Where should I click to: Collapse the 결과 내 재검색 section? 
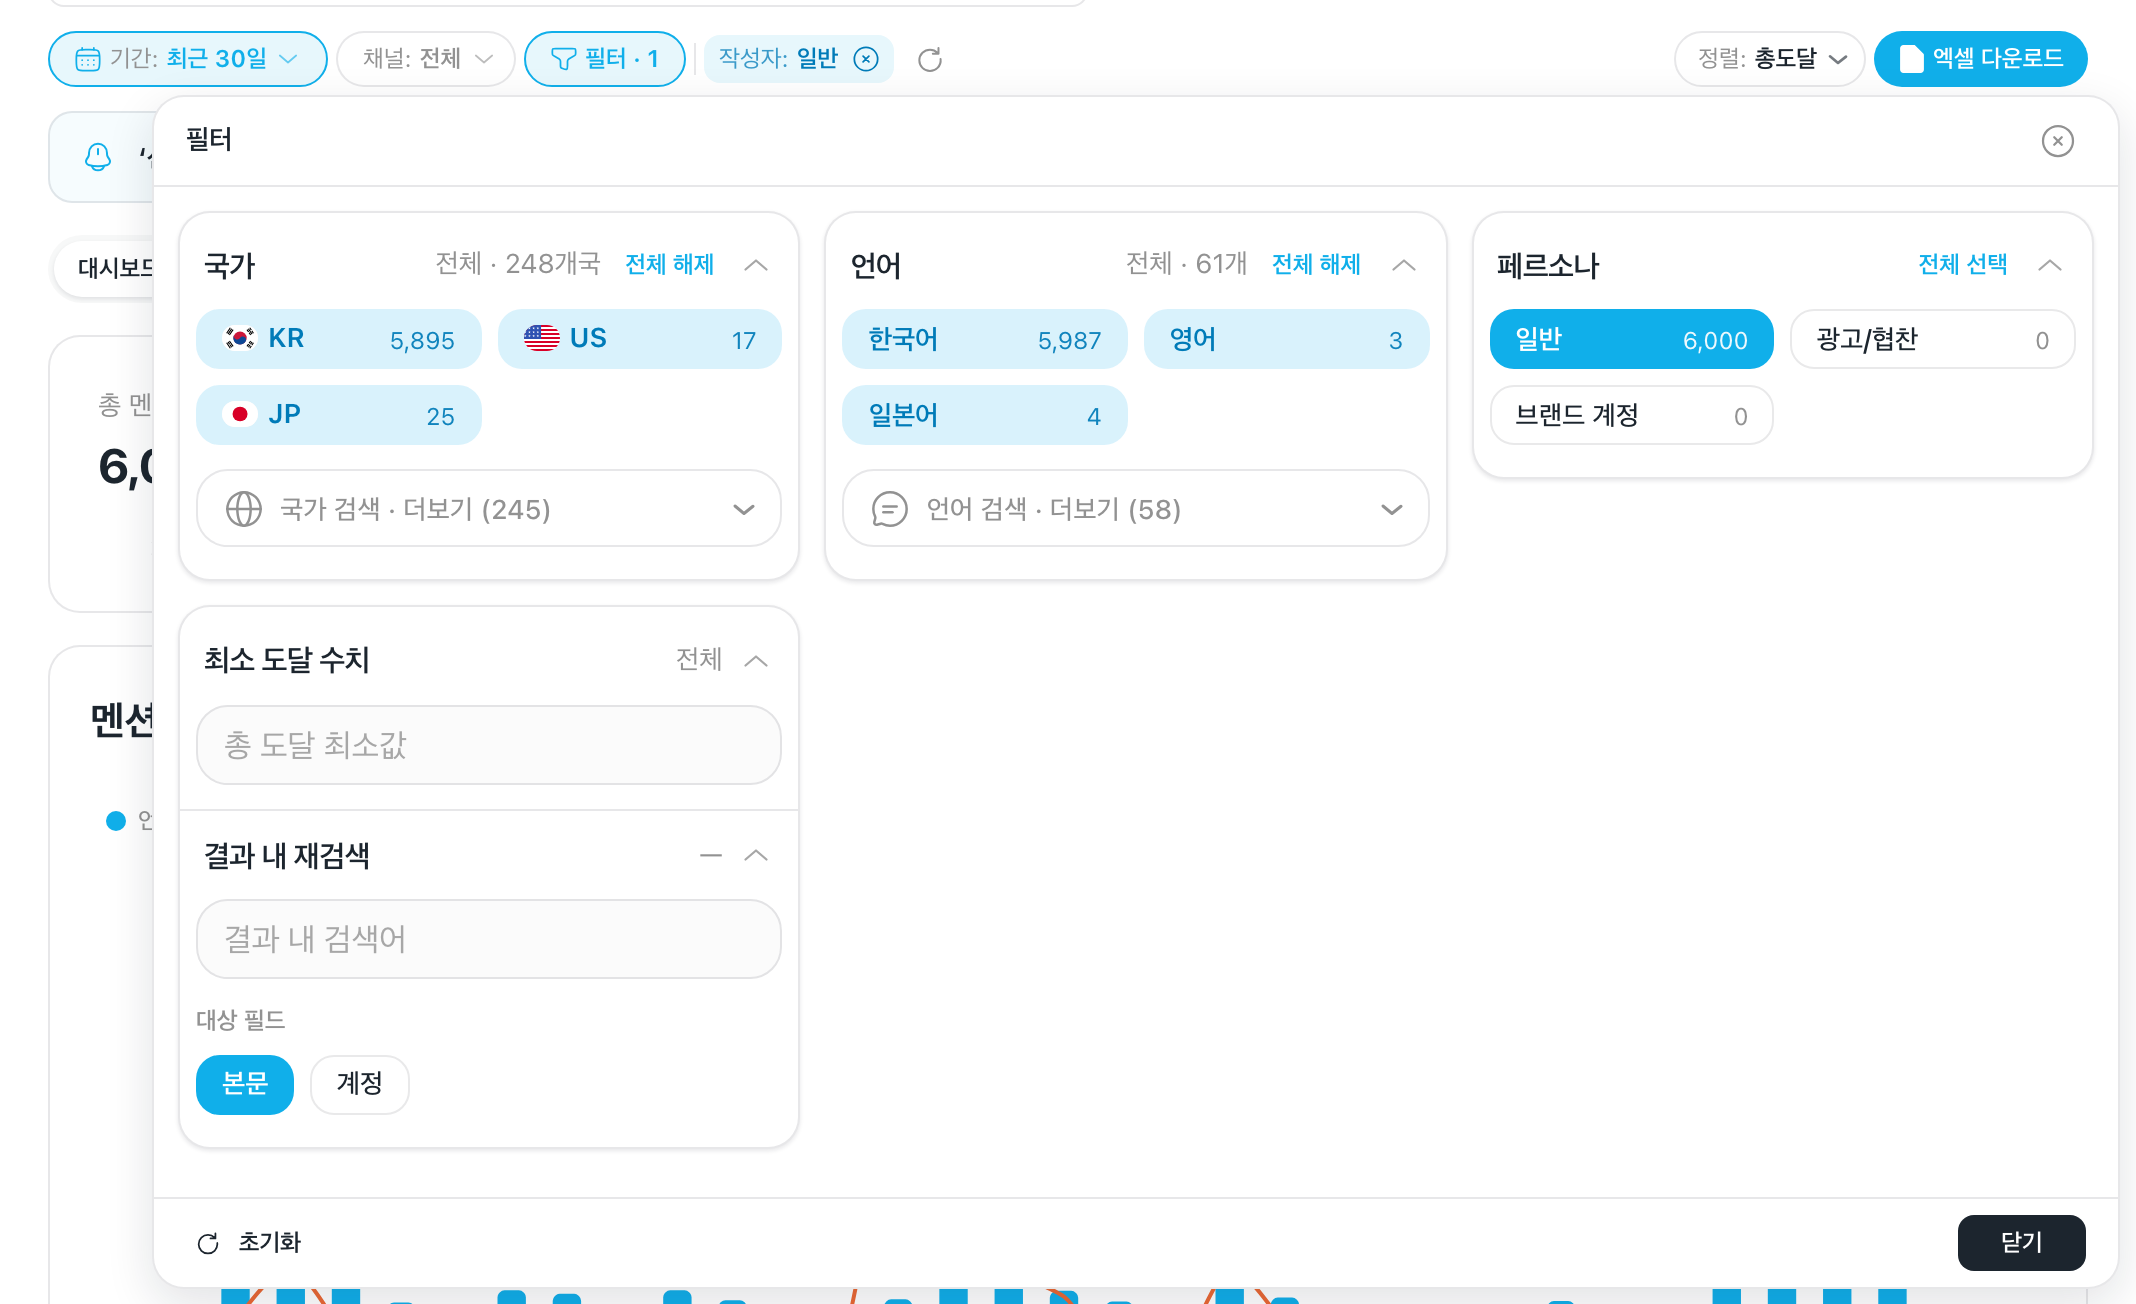point(756,855)
